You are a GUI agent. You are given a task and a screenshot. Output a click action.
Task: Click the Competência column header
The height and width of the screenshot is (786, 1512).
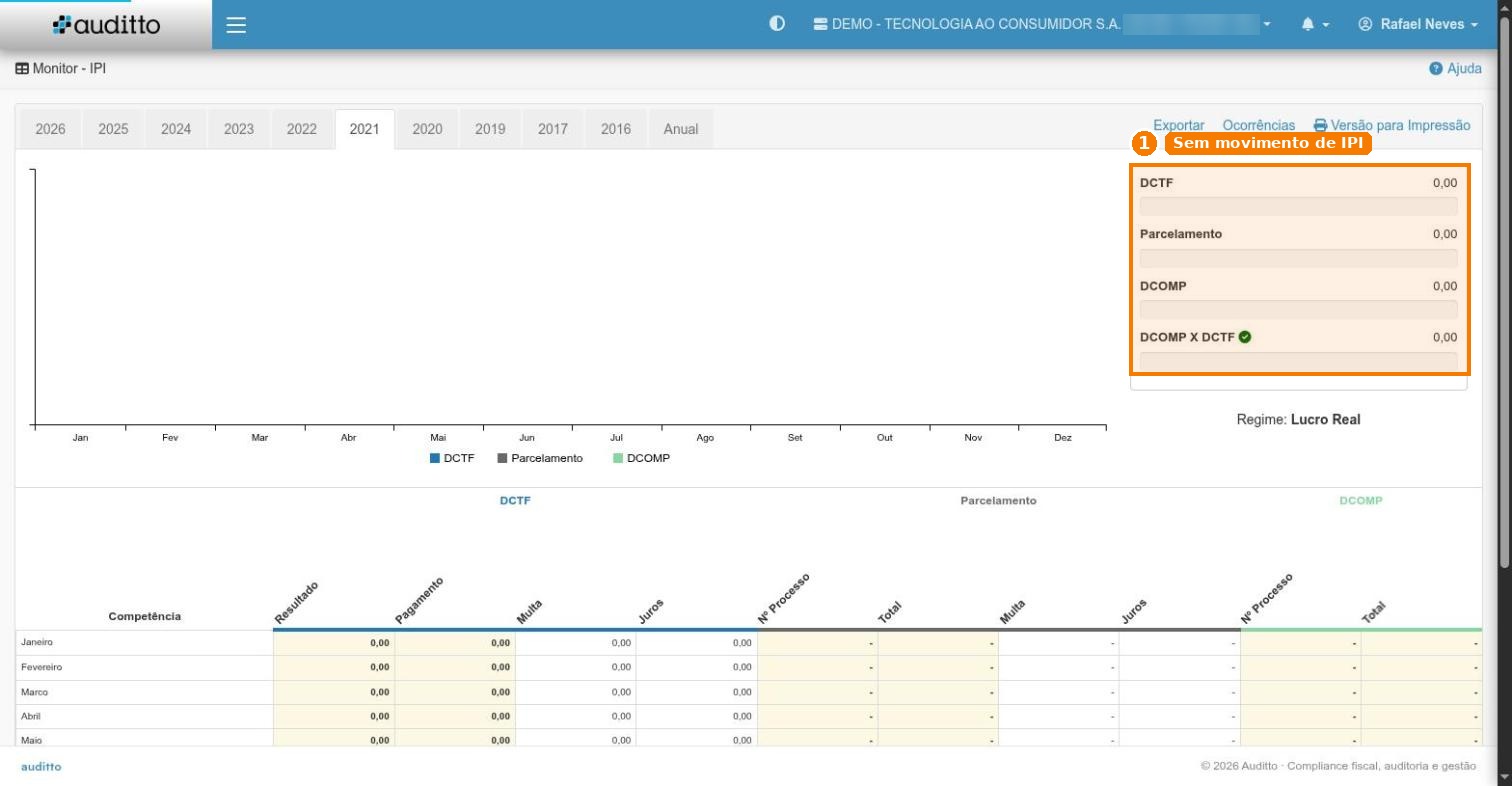click(145, 616)
